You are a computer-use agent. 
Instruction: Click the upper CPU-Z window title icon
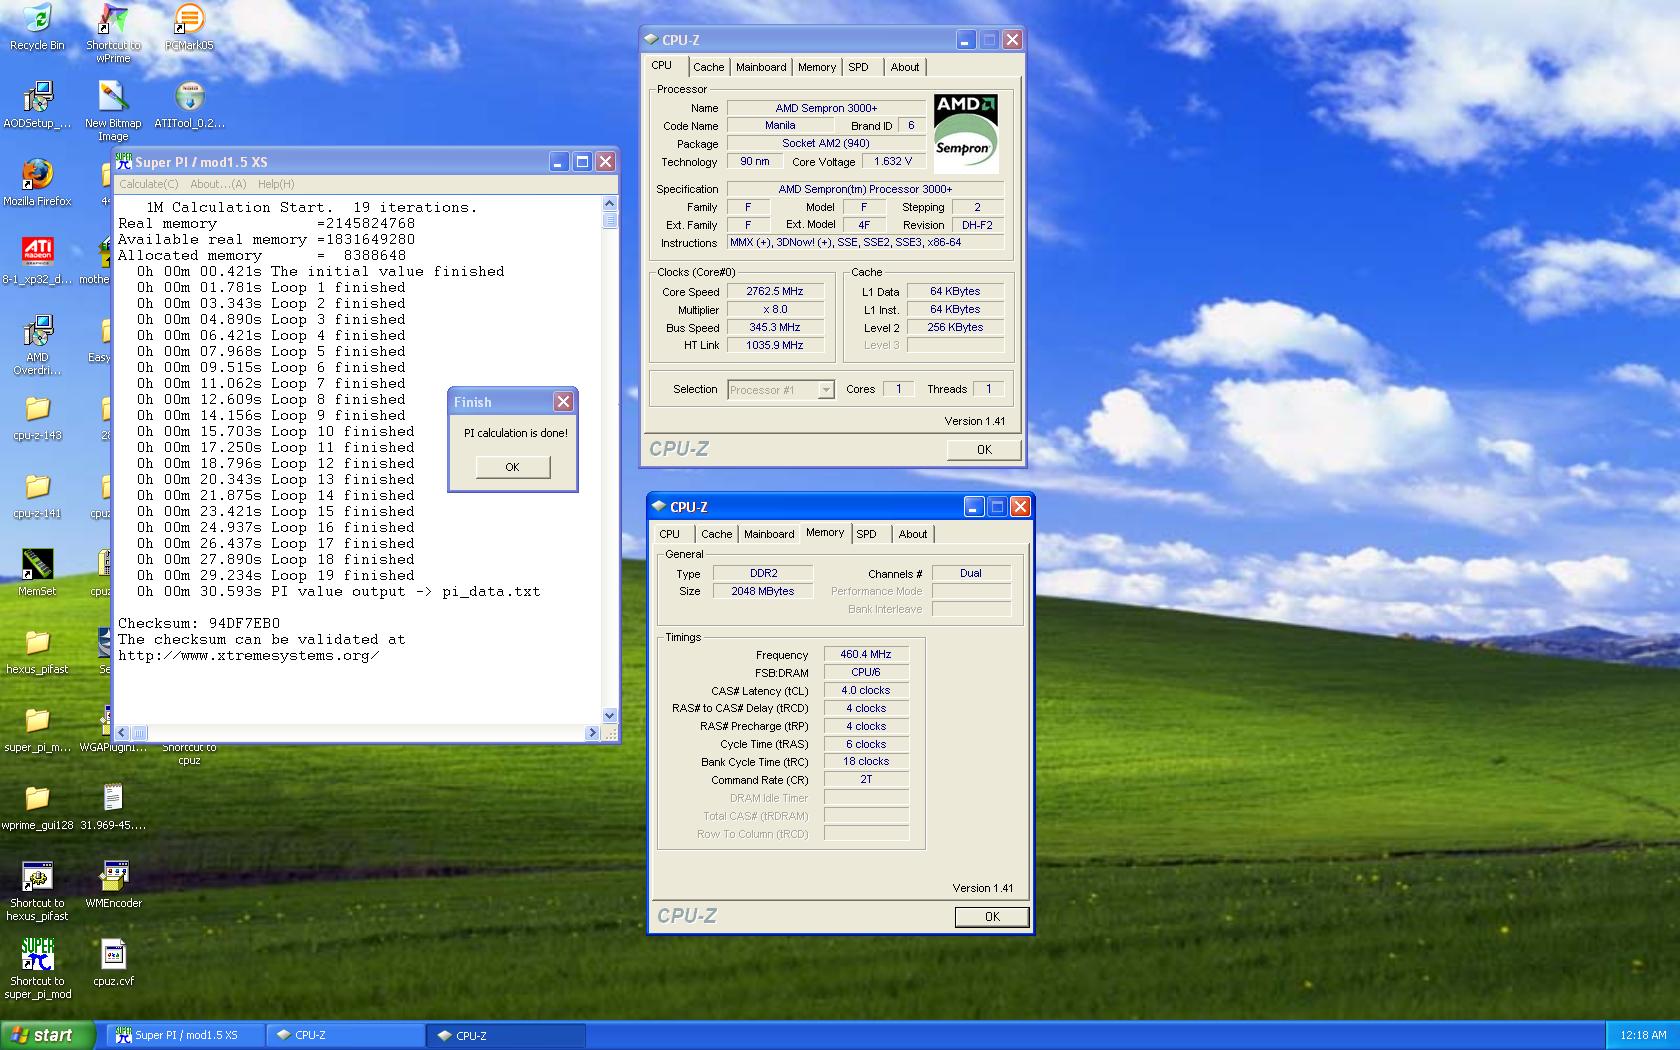coord(651,40)
